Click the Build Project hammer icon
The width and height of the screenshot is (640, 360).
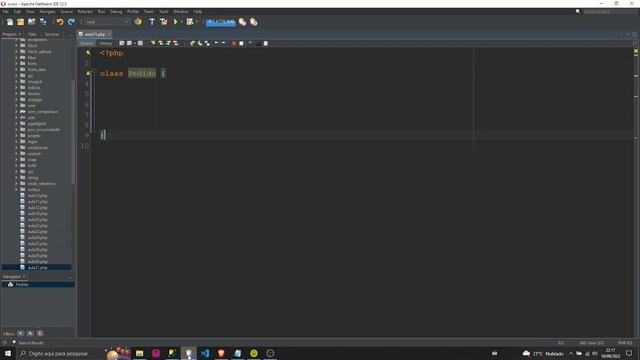[152, 22]
